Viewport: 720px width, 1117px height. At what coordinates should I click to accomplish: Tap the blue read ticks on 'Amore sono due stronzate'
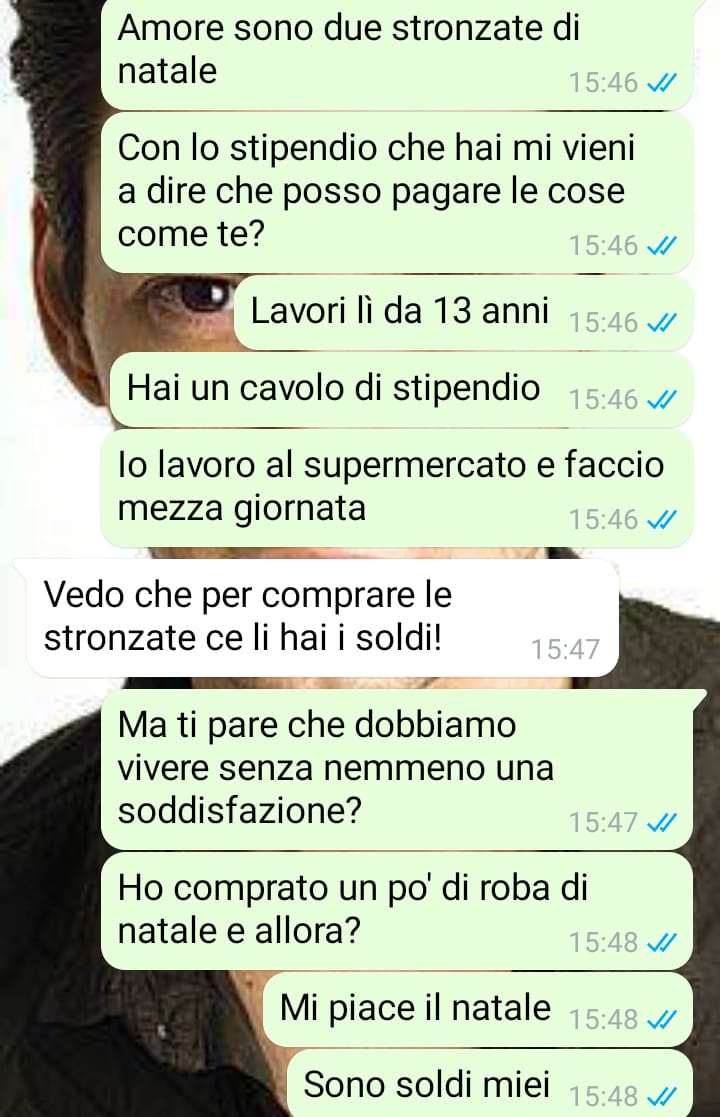click(661, 83)
